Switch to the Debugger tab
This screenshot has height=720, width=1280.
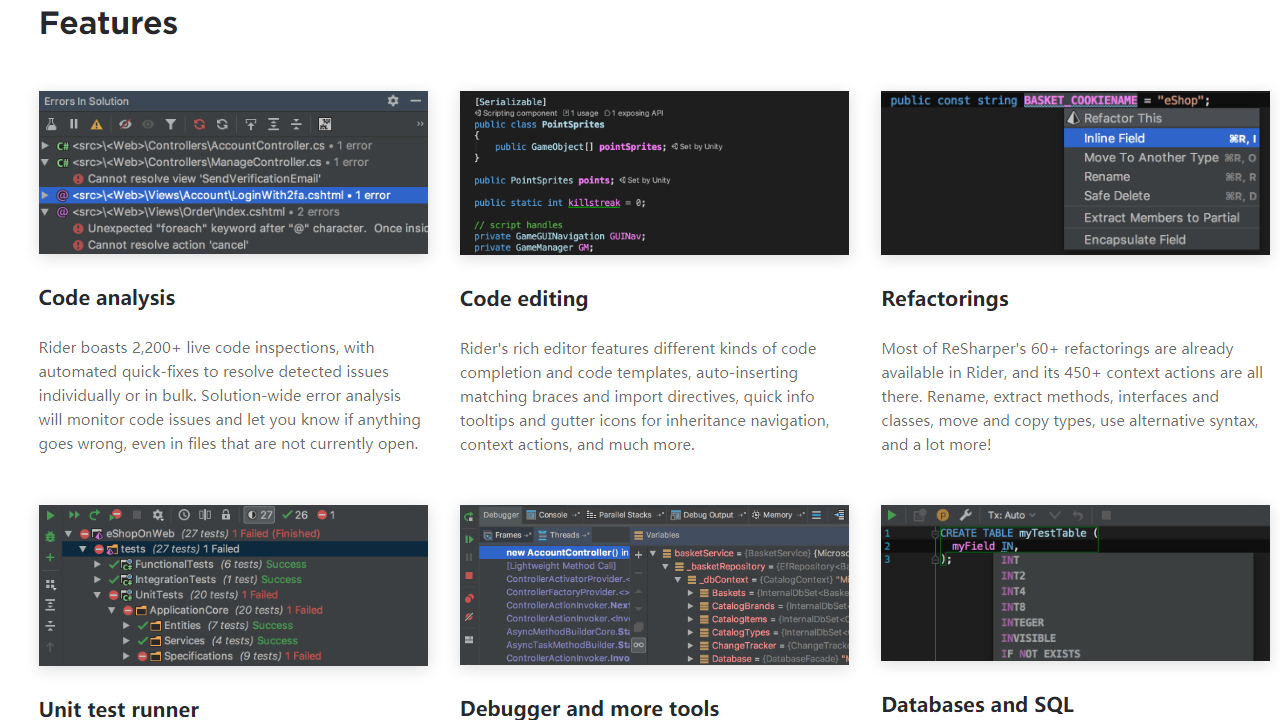pos(501,515)
